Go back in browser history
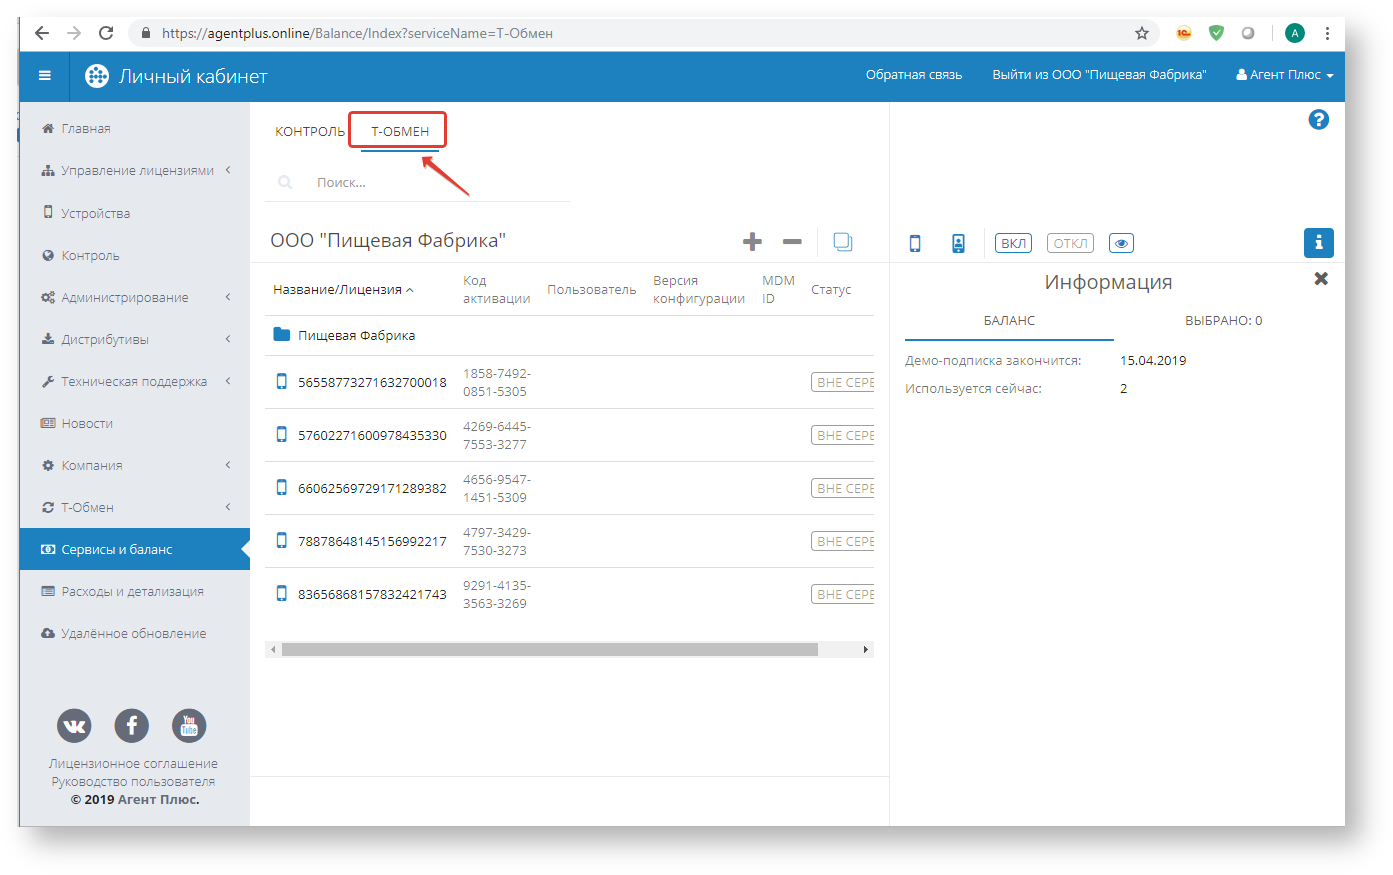The height and width of the screenshot is (875, 1393). point(41,33)
